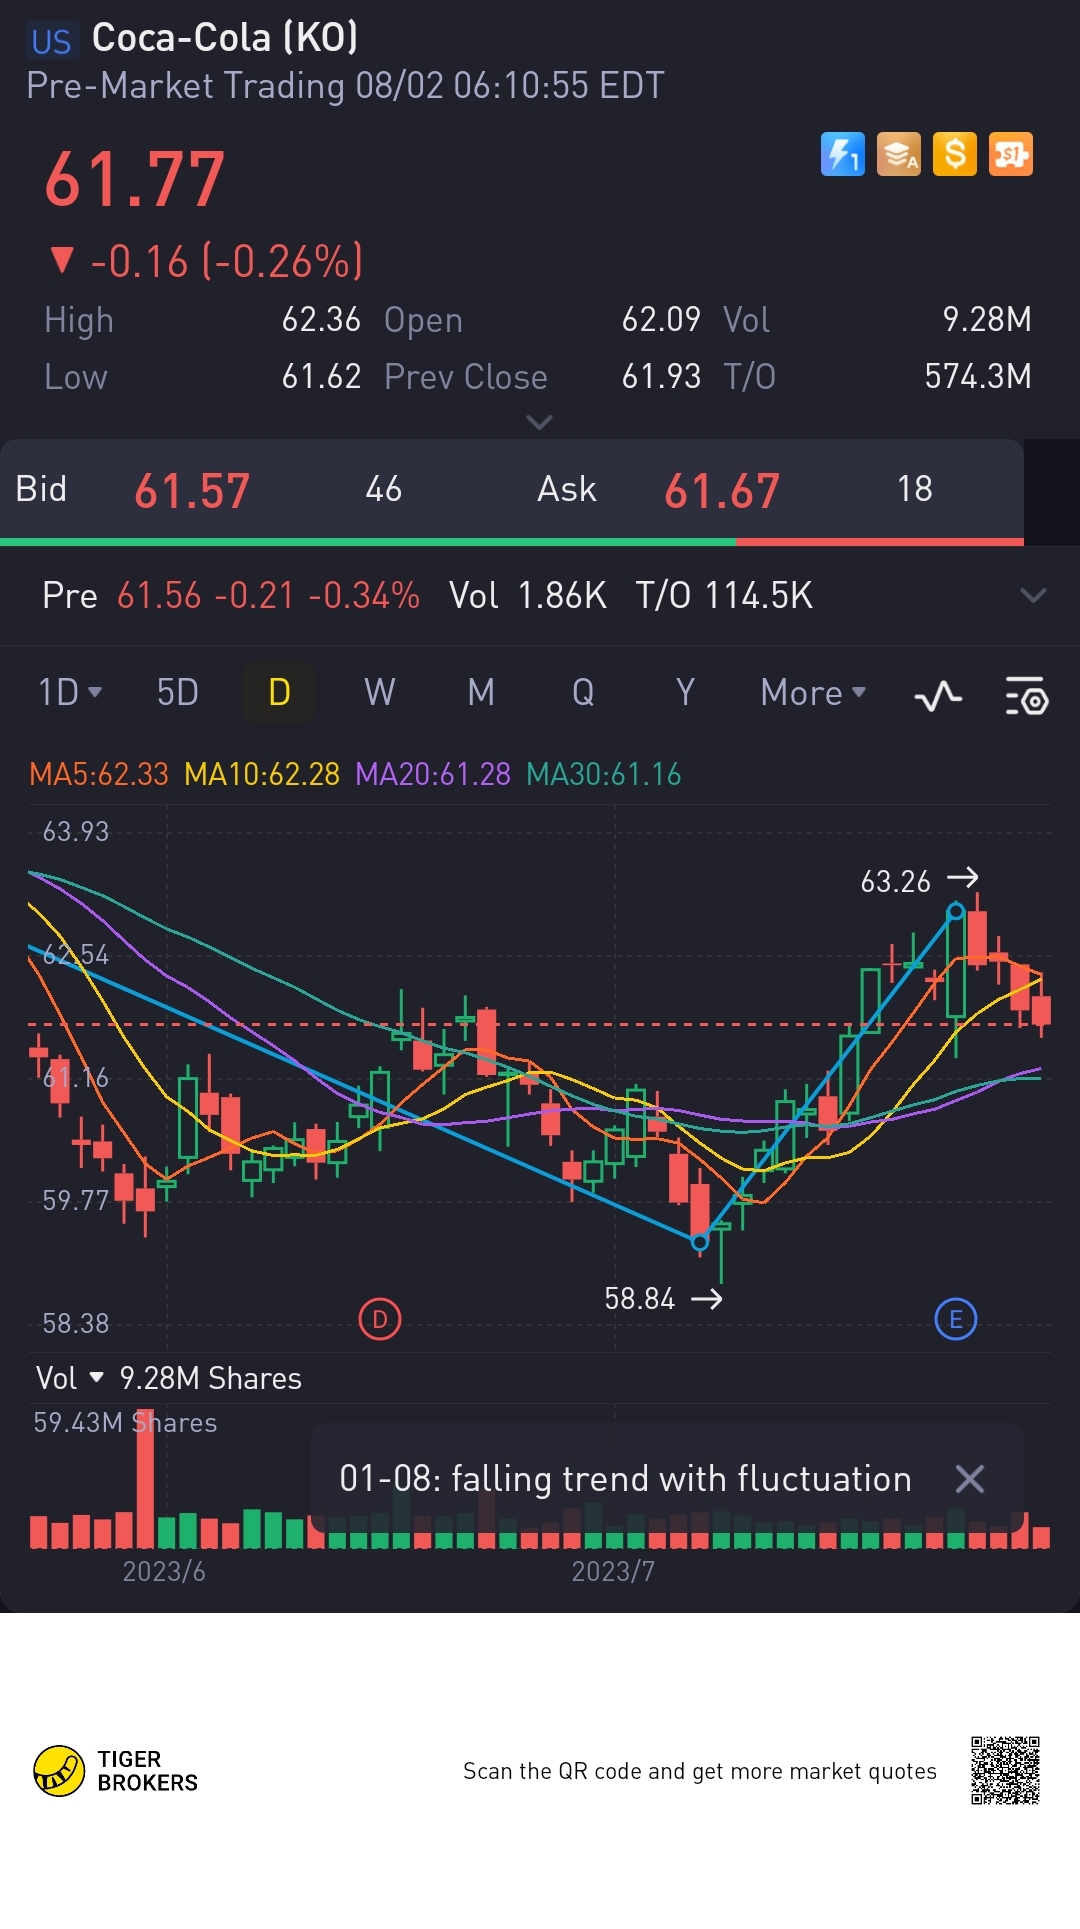Open the Vol indicator dropdown
The width and height of the screenshot is (1080, 1929).
(x=70, y=1378)
